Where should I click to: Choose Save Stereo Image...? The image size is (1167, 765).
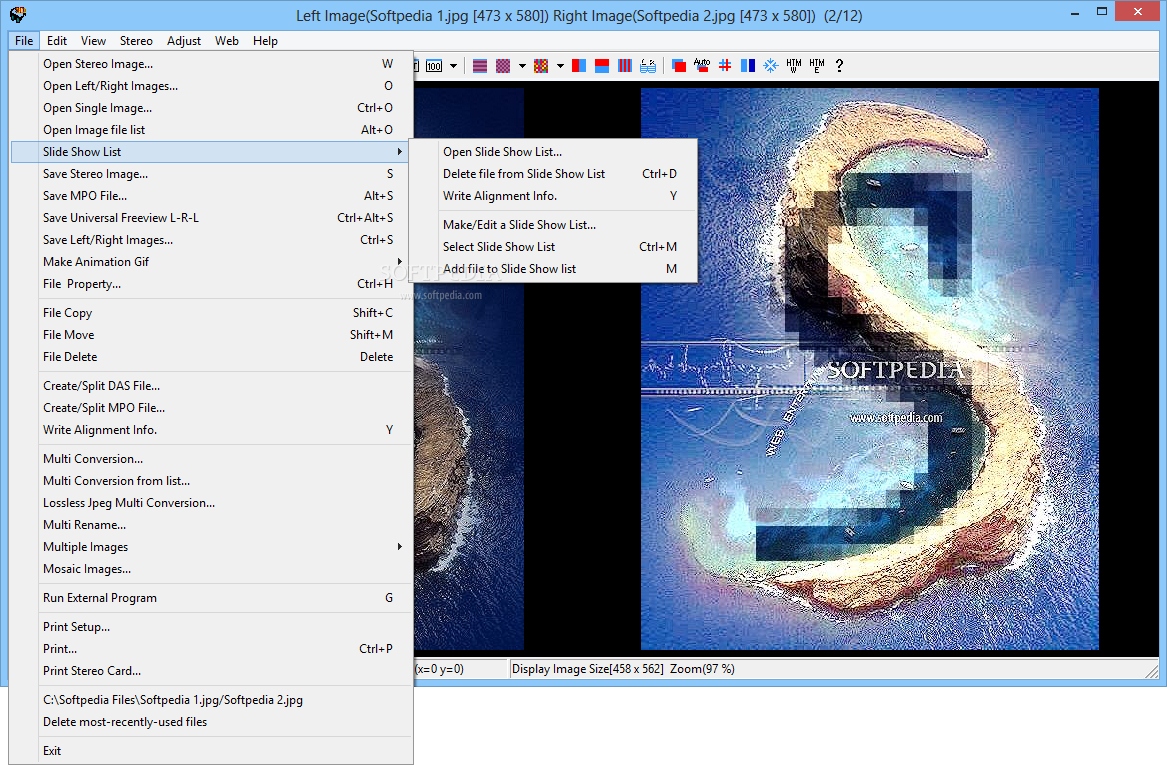click(x=211, y=173)
